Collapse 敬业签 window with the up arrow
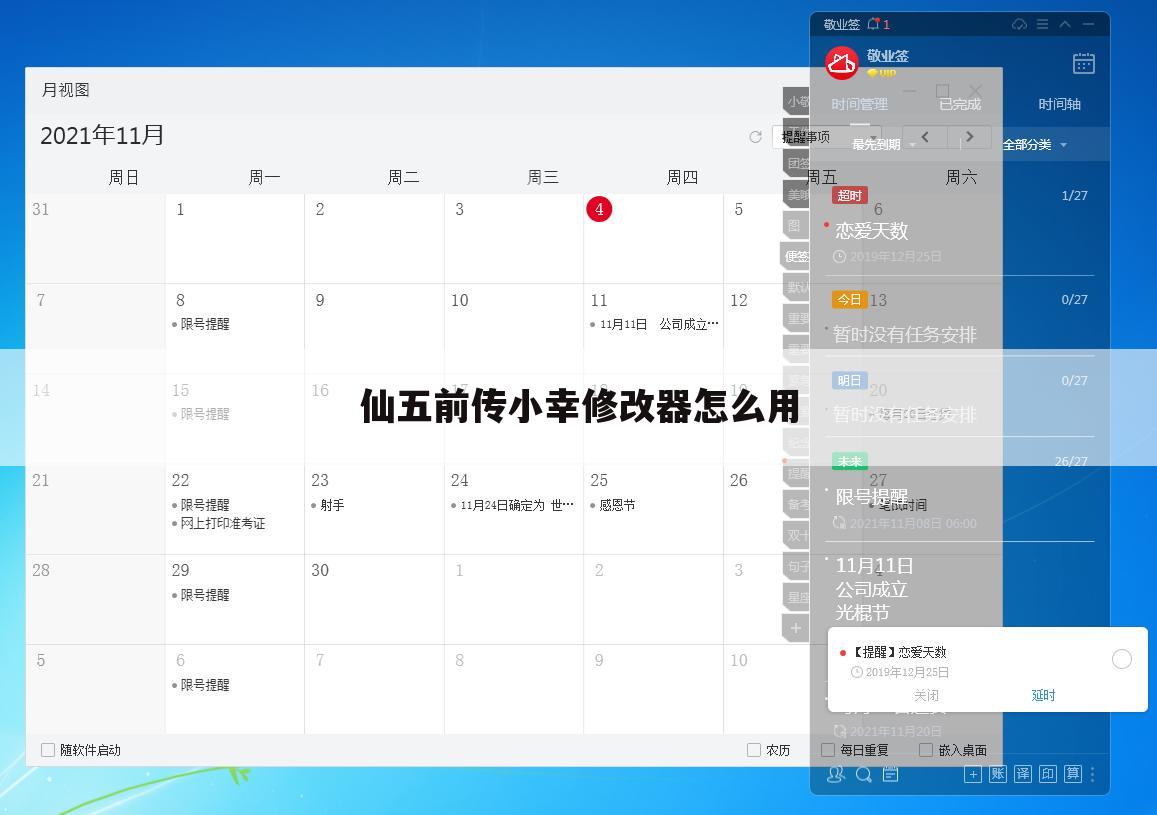 click(x=1065, y=24)
